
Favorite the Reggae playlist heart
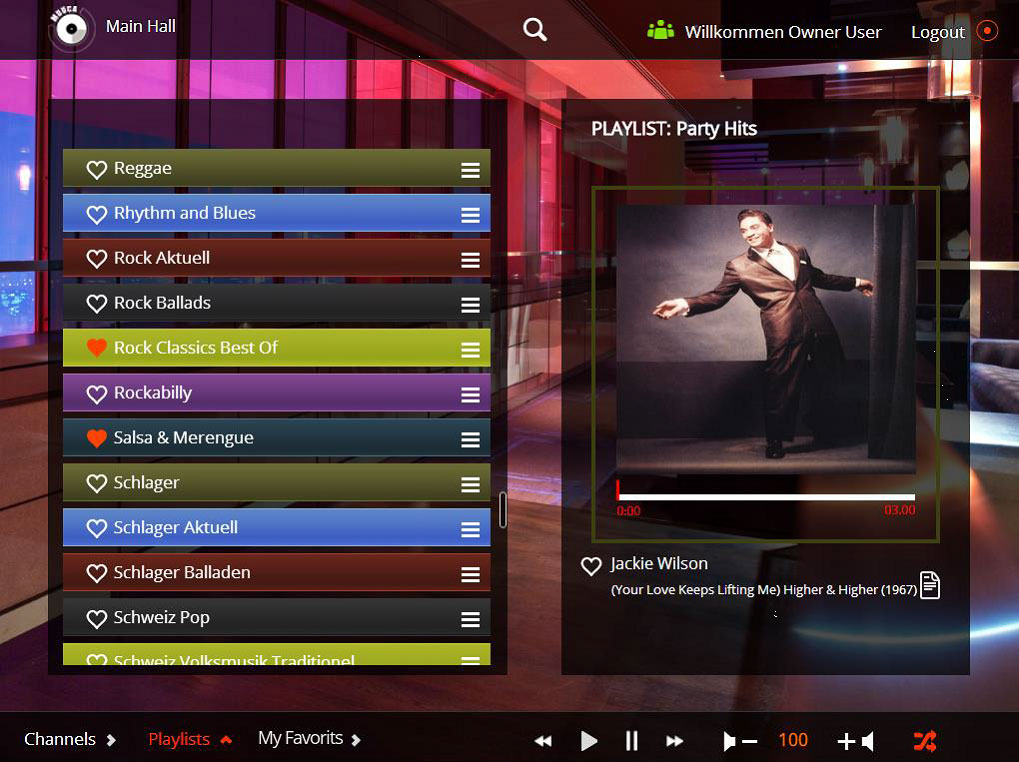coord(97,170)
